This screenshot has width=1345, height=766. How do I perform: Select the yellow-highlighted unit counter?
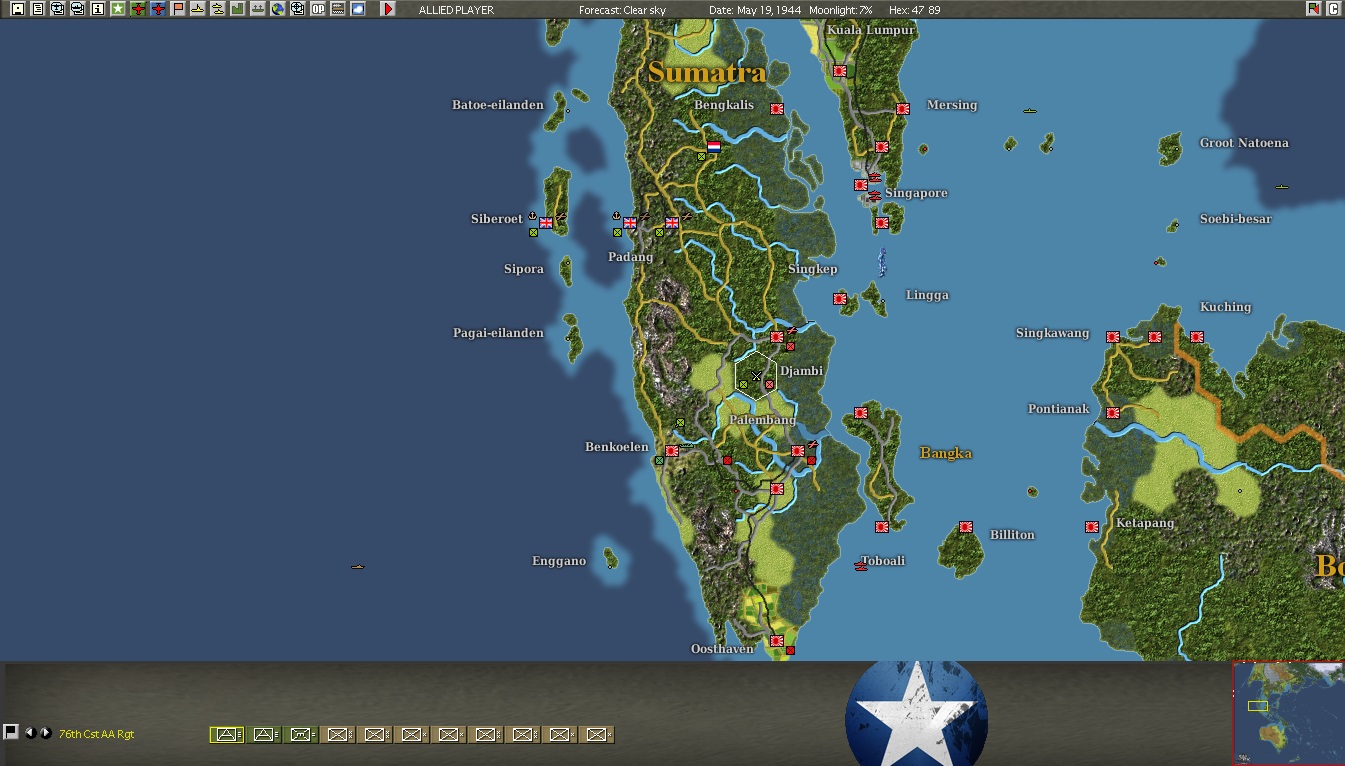tap(227, 735)
